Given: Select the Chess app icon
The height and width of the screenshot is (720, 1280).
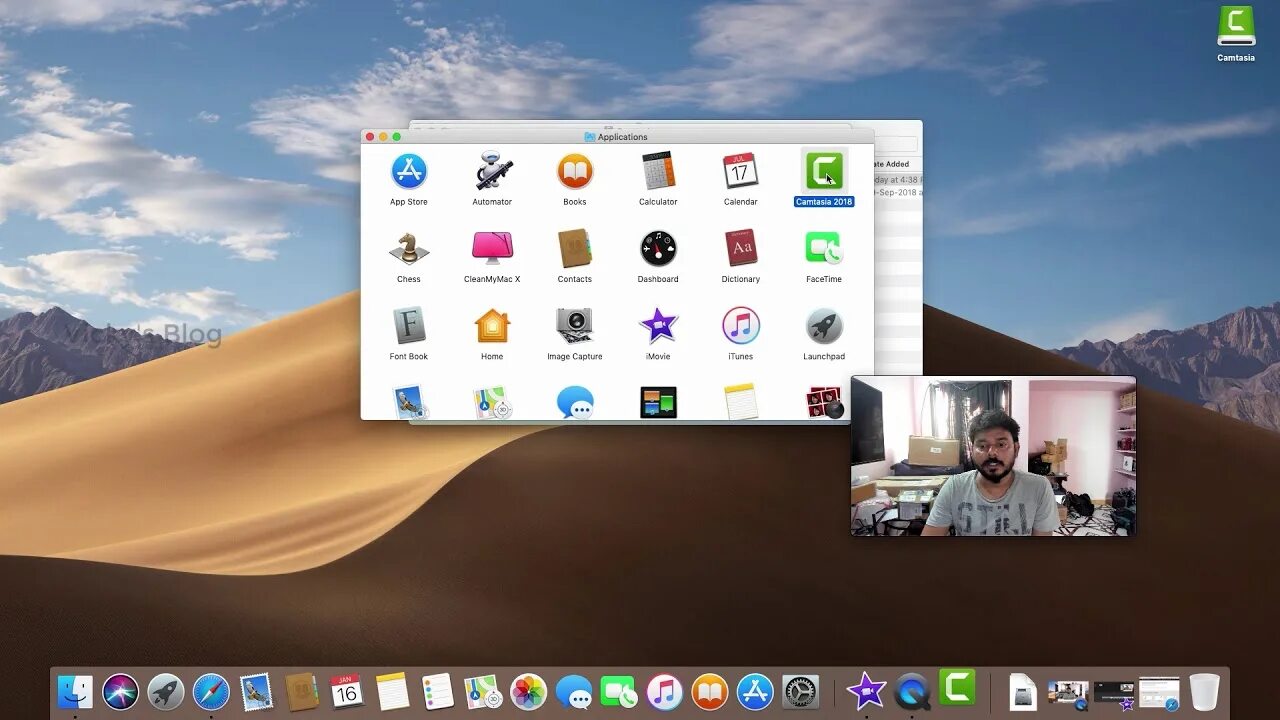Looking at the screenshot, I should 409,249.
